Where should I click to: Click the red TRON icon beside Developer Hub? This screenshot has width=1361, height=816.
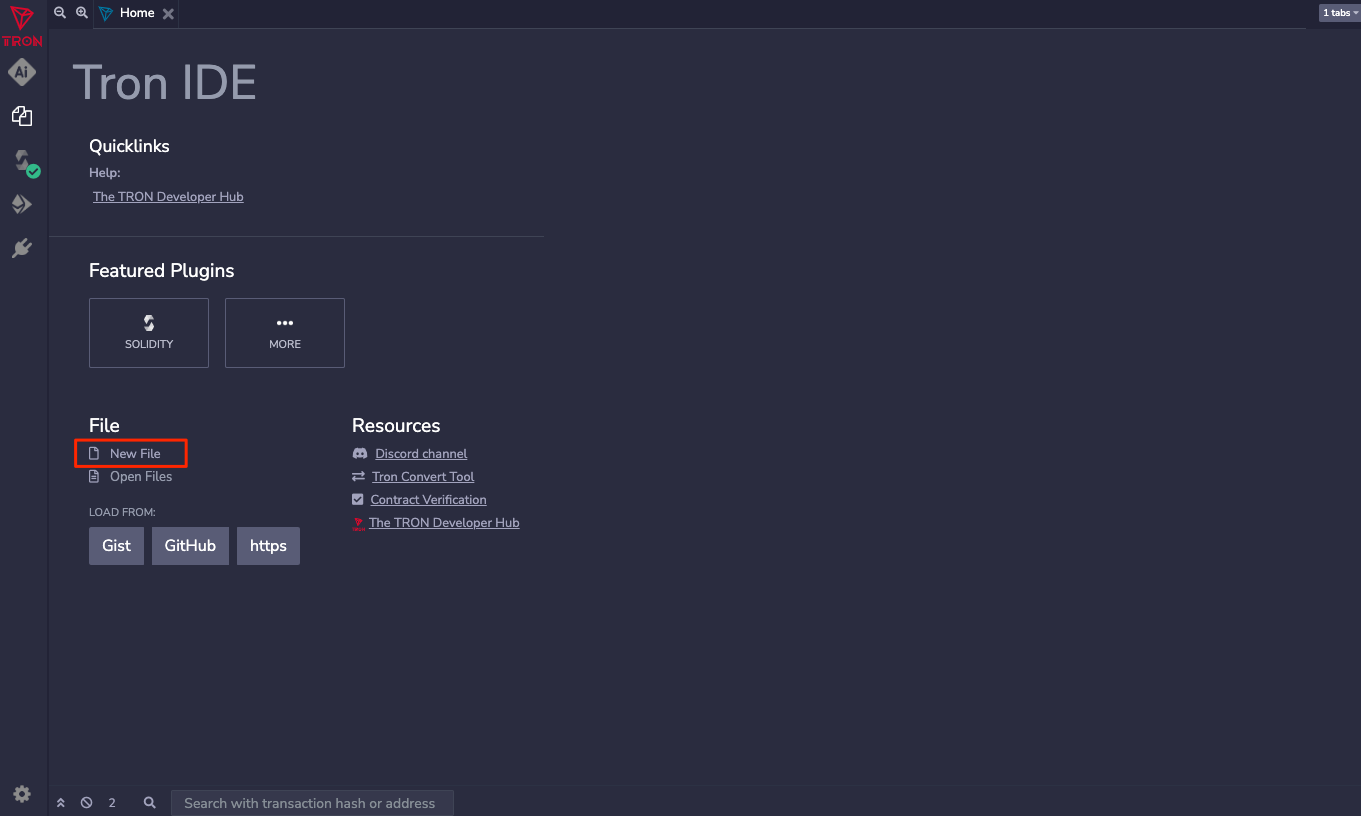(358, 523)
